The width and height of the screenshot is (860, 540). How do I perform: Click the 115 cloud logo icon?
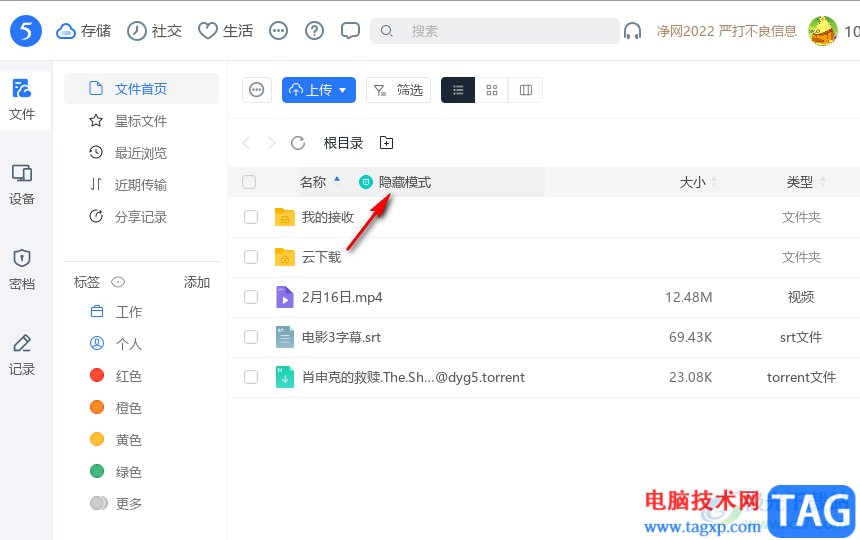(26, 31)
